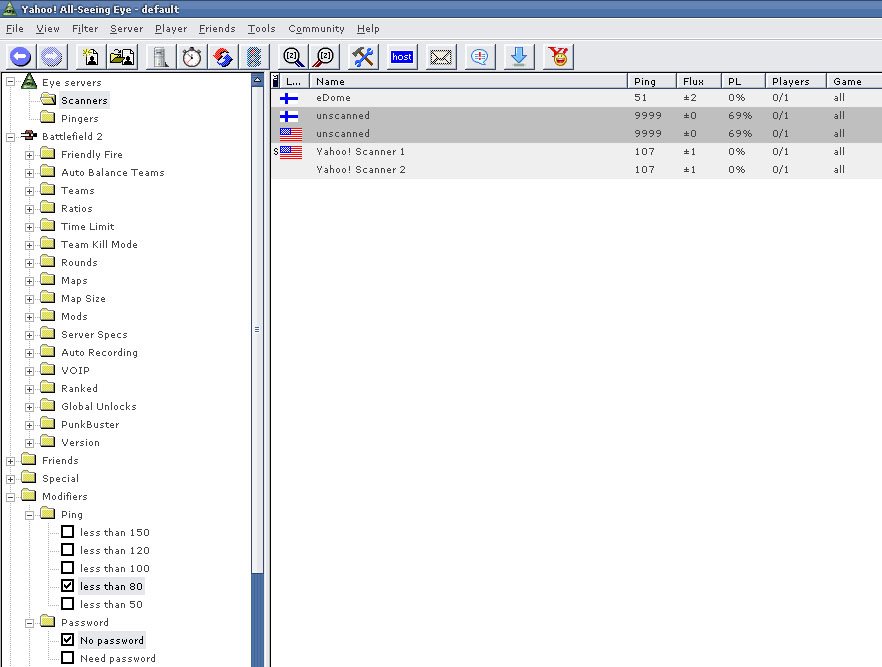Open the Filter menu

click(x=85, y=29)
